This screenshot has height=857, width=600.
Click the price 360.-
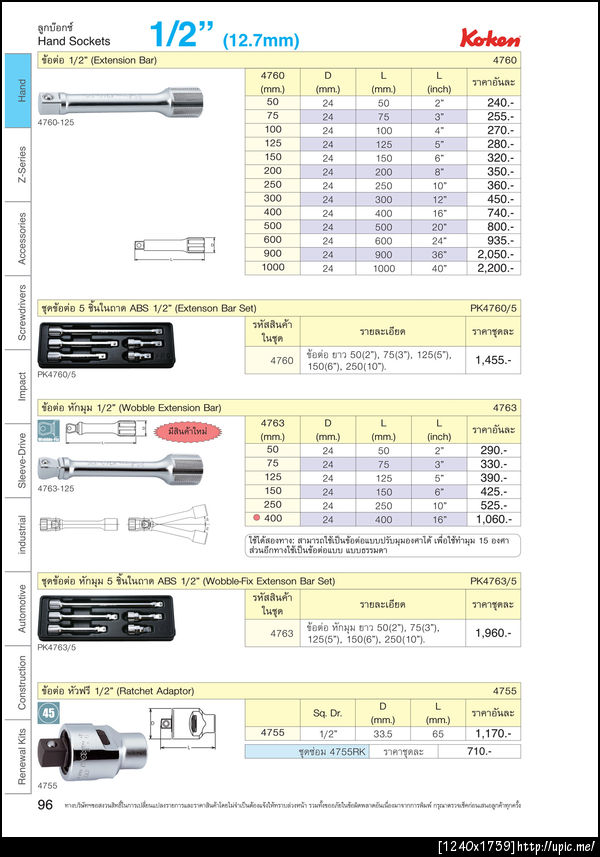(500, 185)
